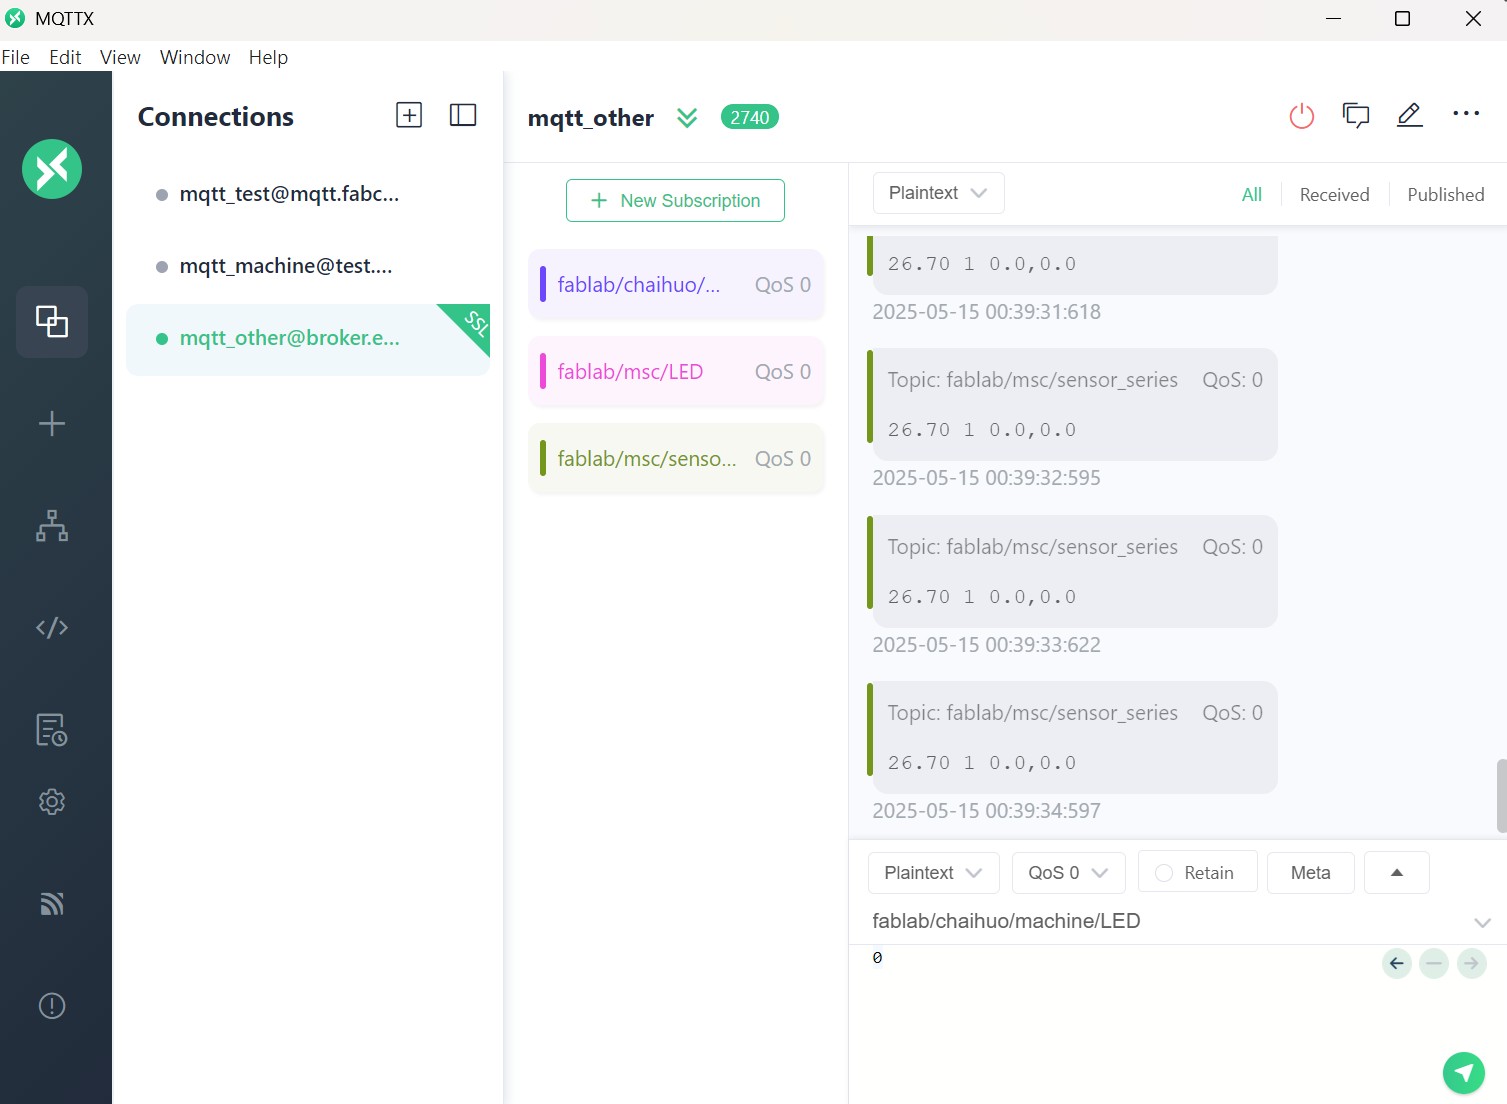Open the RSS feed icon in sidebar
This screenshot has width=1507, height=1104.
click(52, 904)
